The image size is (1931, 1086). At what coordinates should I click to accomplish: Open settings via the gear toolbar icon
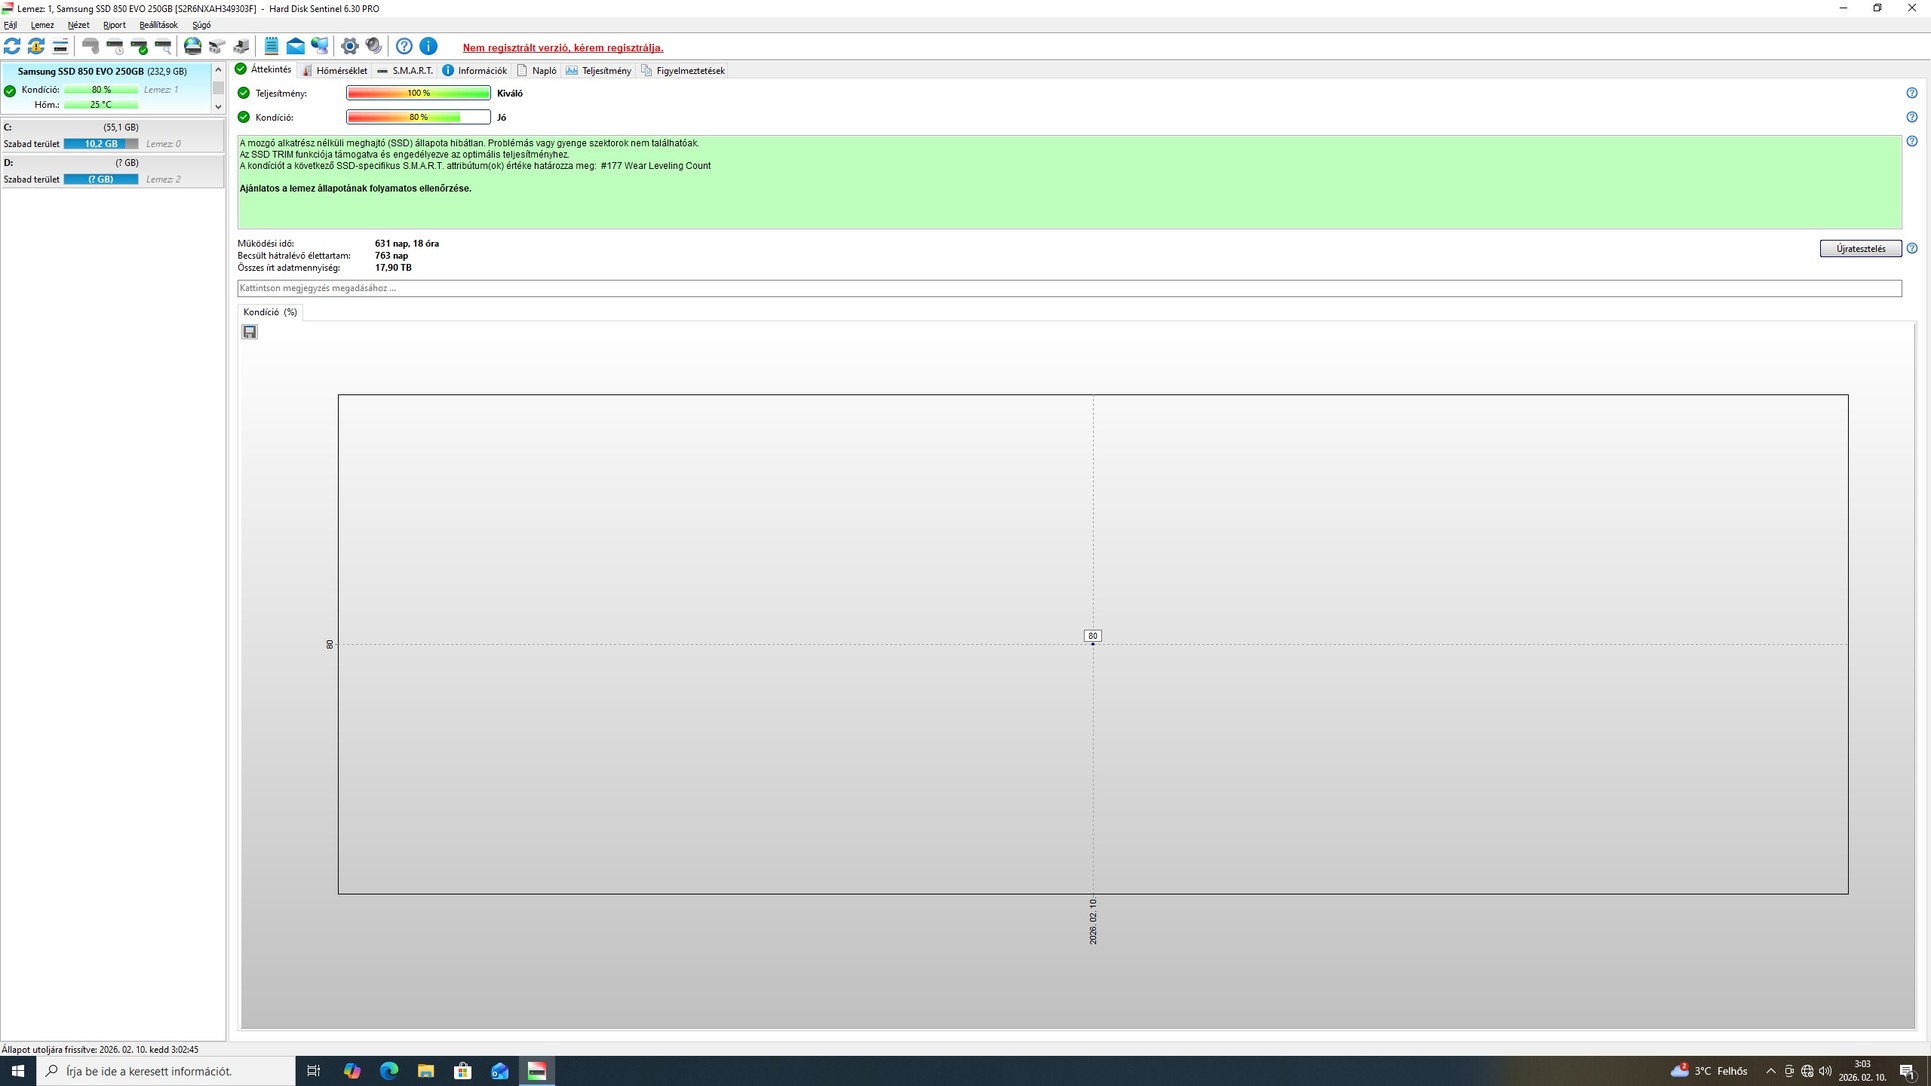(349, 46)
